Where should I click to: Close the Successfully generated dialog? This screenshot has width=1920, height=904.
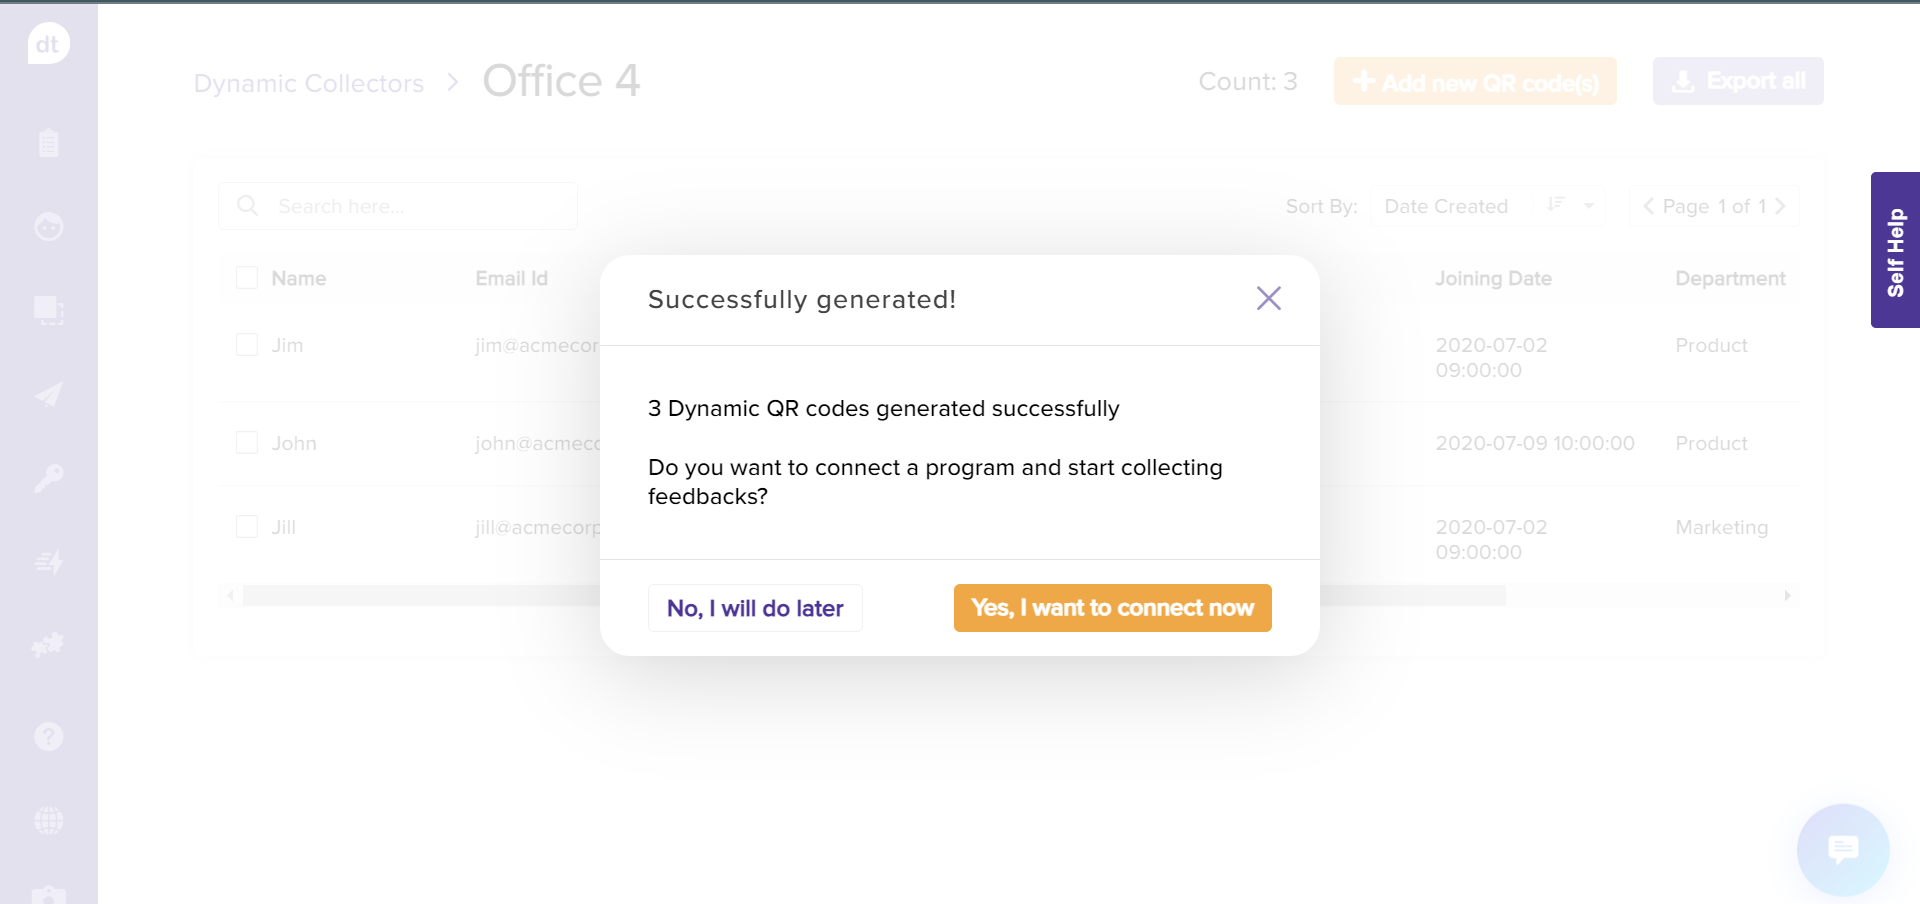(x=1268, y=298)
